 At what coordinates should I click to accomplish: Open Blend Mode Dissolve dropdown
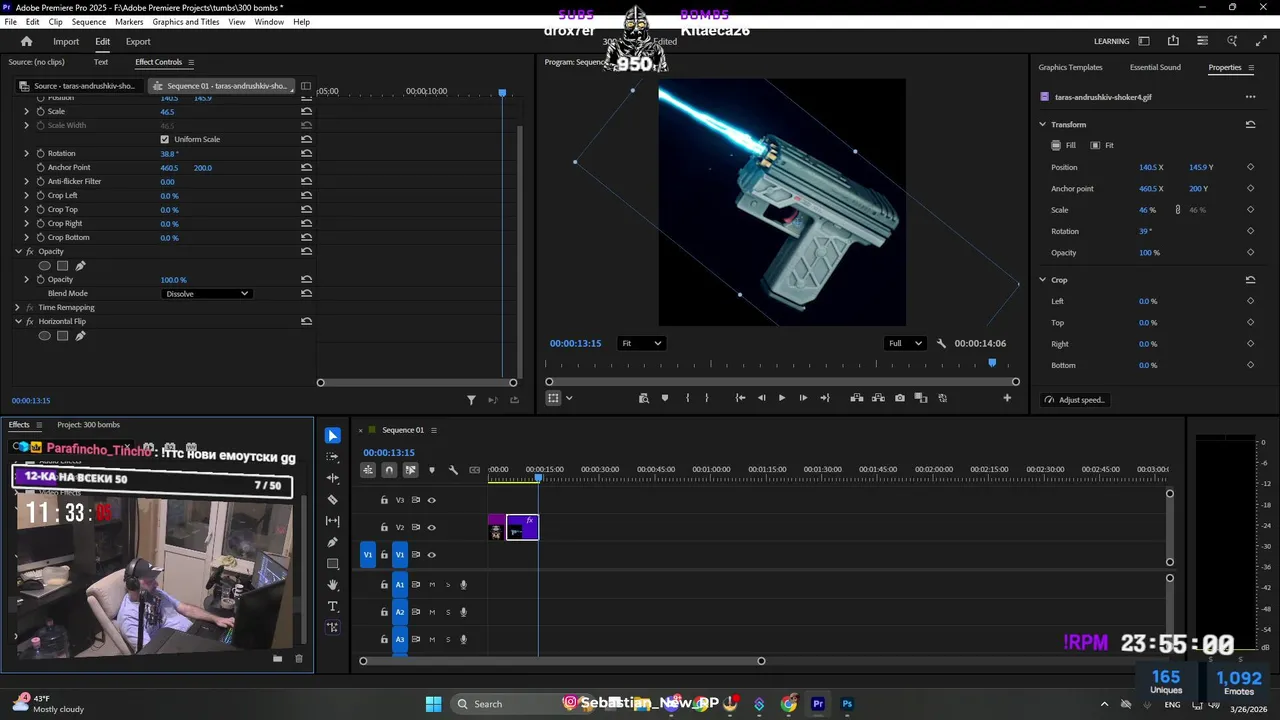click(207, 294)
